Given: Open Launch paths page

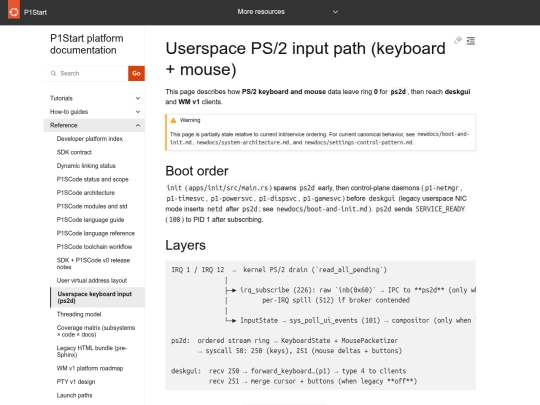Looking at the screenshot, I should (74, 395).
